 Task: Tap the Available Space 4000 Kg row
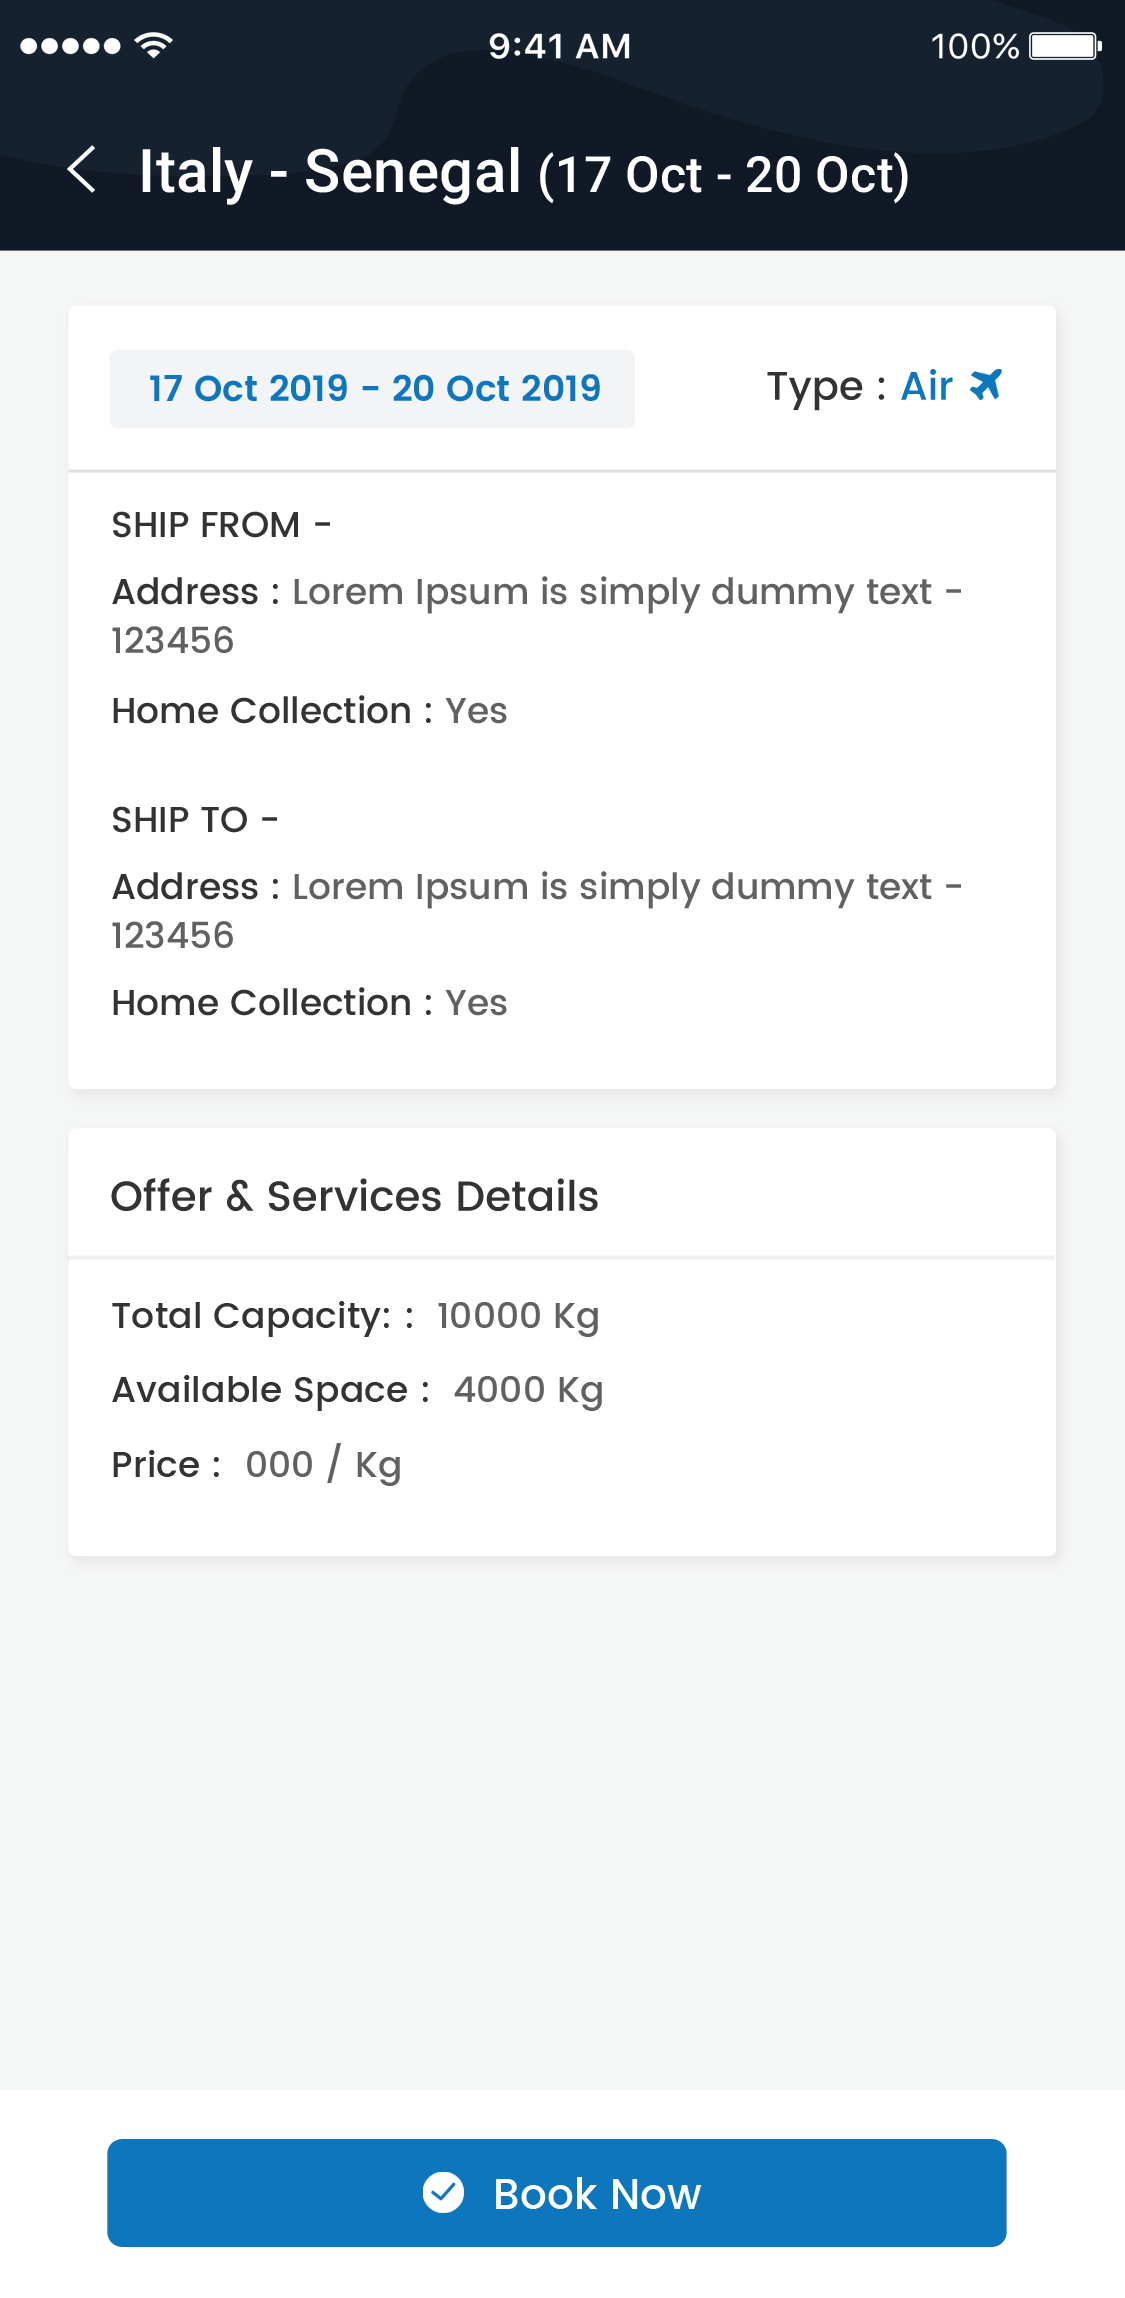pos(357,1390)
